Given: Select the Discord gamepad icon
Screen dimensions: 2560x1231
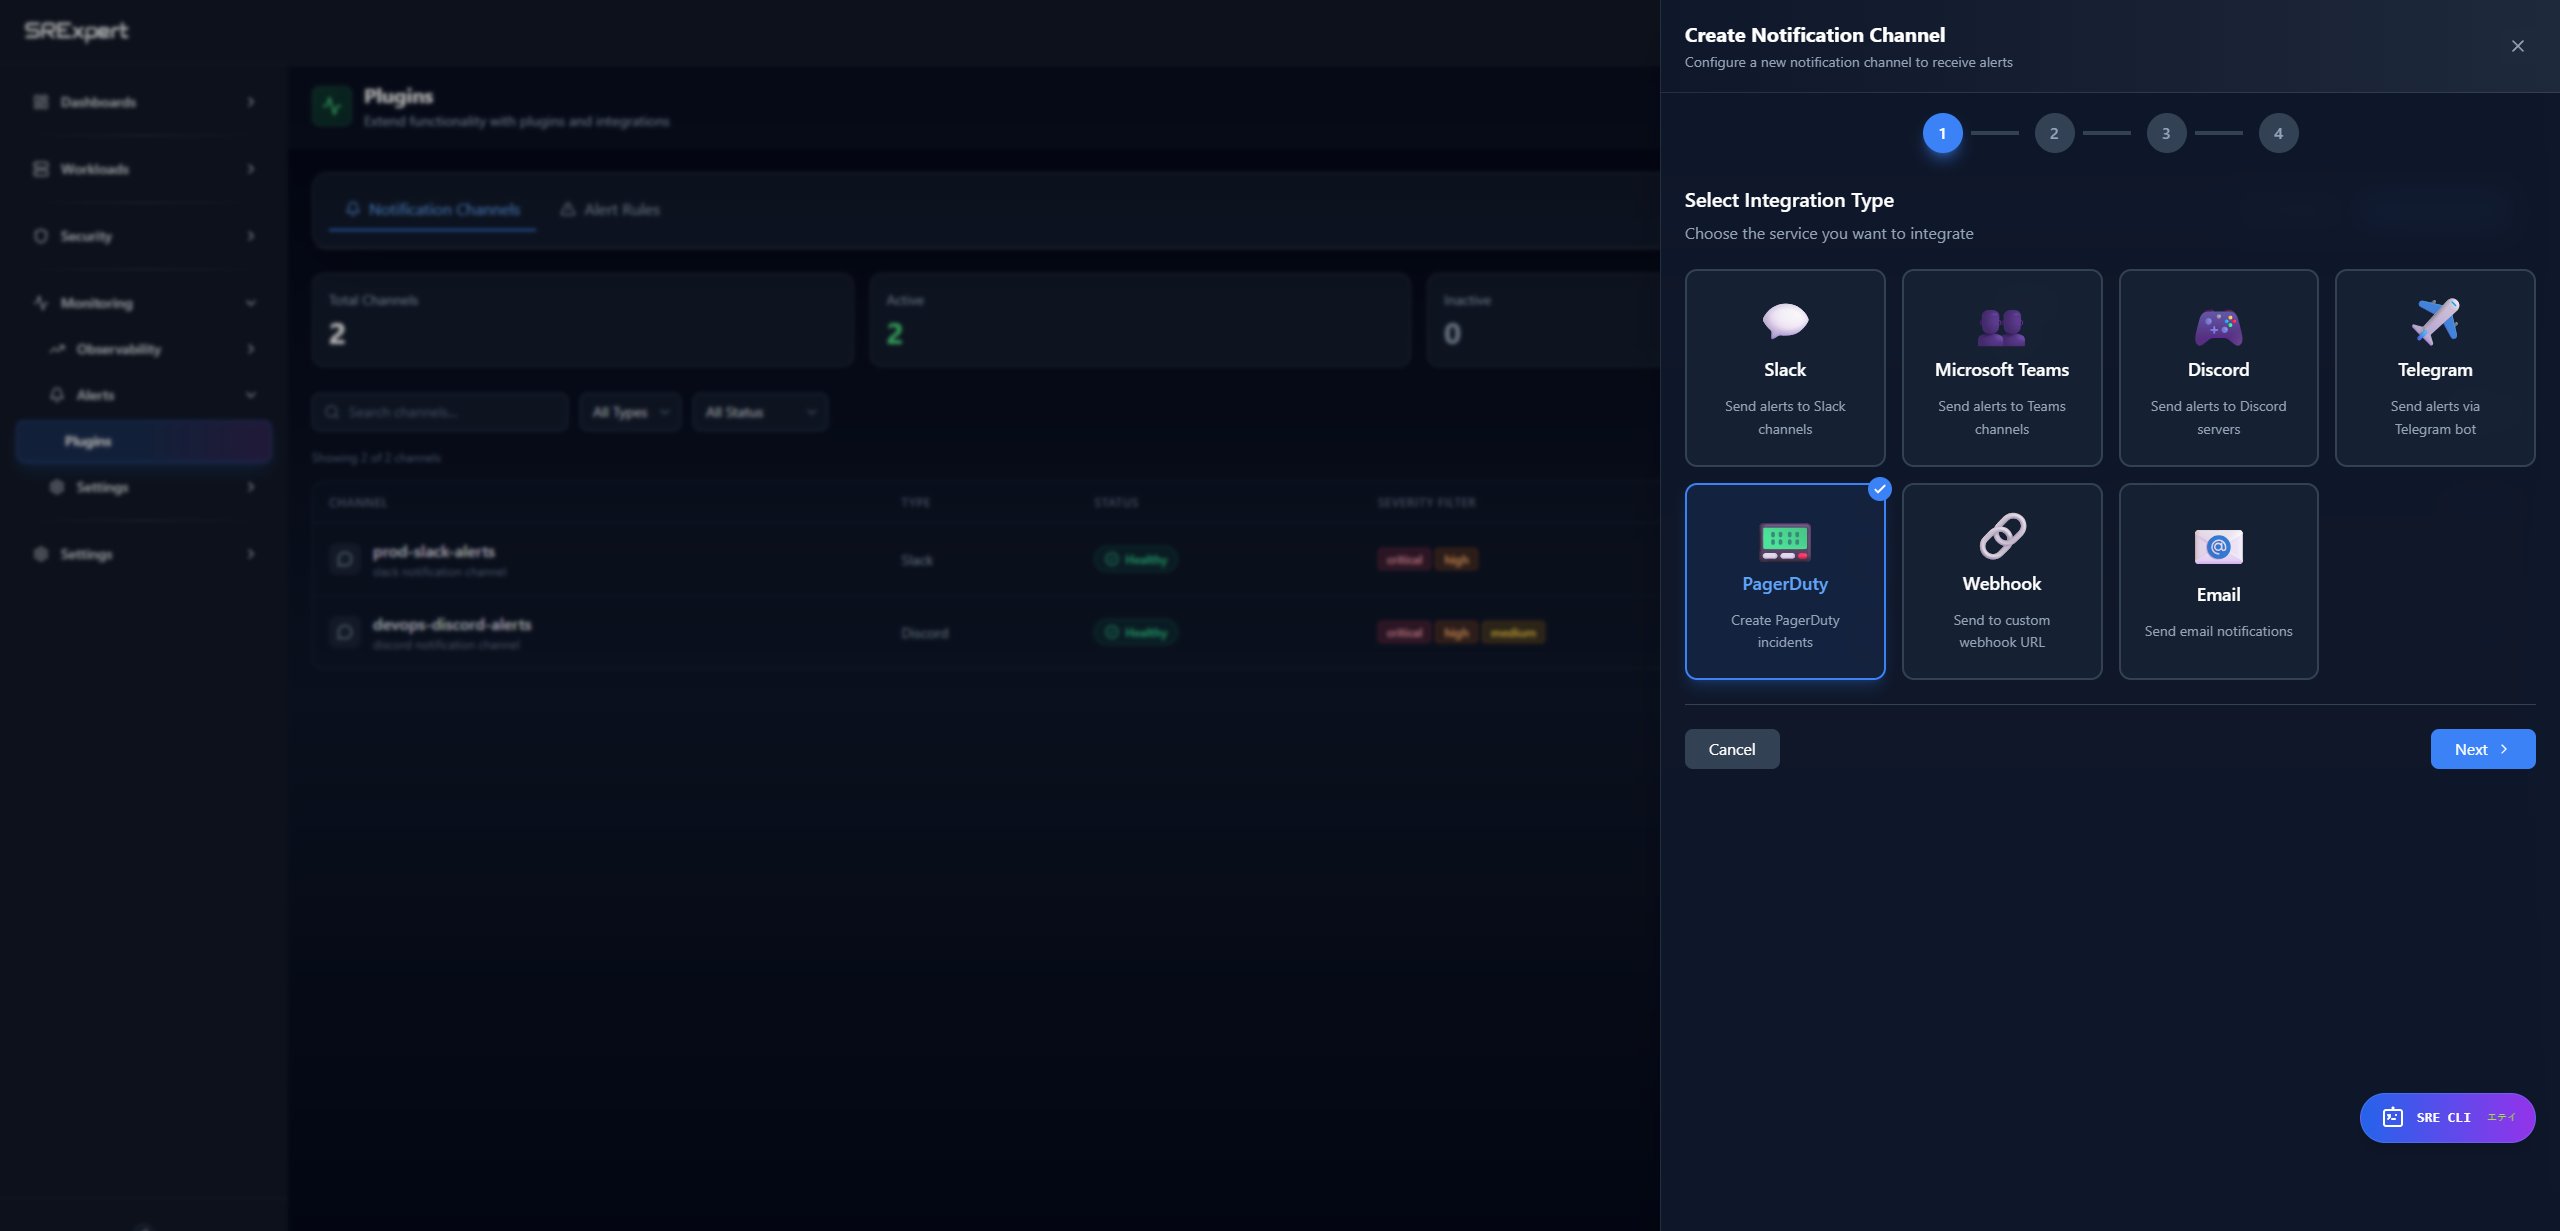Looking at the screenshot, I should [2218, 328].
